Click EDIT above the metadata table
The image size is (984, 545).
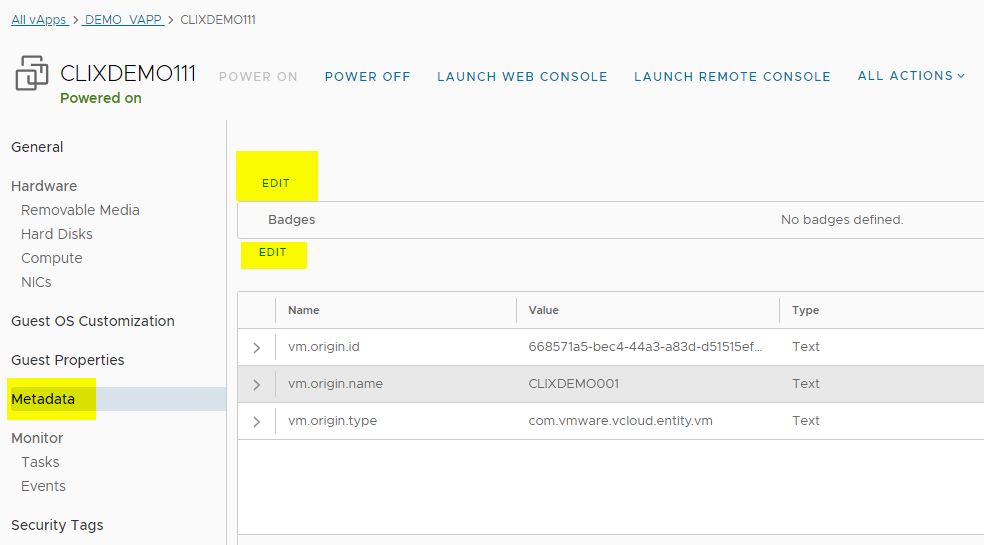point(273,253)
